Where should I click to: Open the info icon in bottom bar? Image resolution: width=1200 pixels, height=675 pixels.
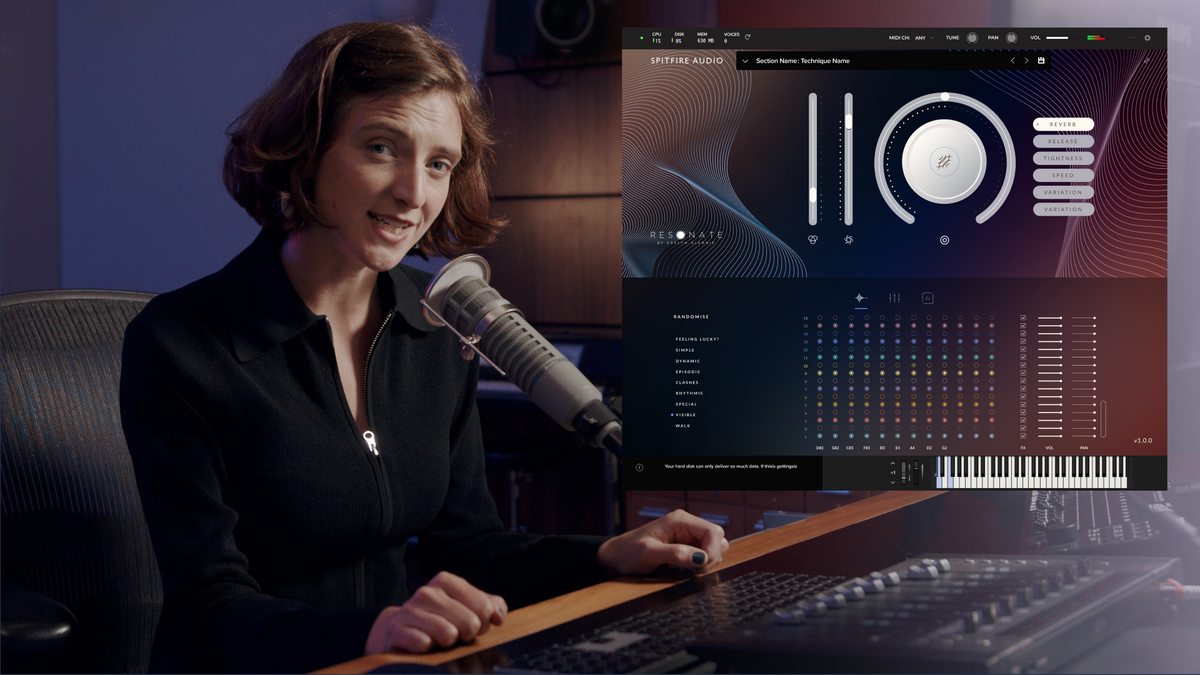pyautogui.click(x=640, y=467)
